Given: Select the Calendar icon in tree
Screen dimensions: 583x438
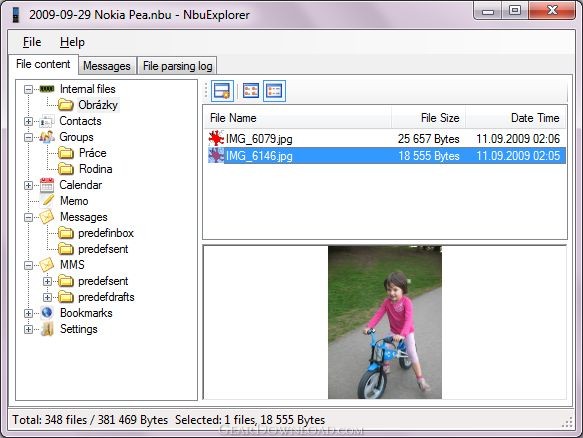Looking at the screenshot, I should (x=47, y=185).
